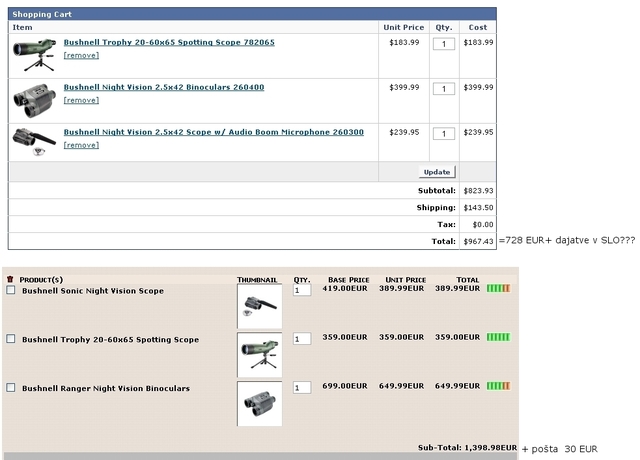Open Bushnell Trophy 20-60x65 Spotting Scope 782065 link
Image resolution: width=640 pixels, height=460 pixels.
coord(169,42)
